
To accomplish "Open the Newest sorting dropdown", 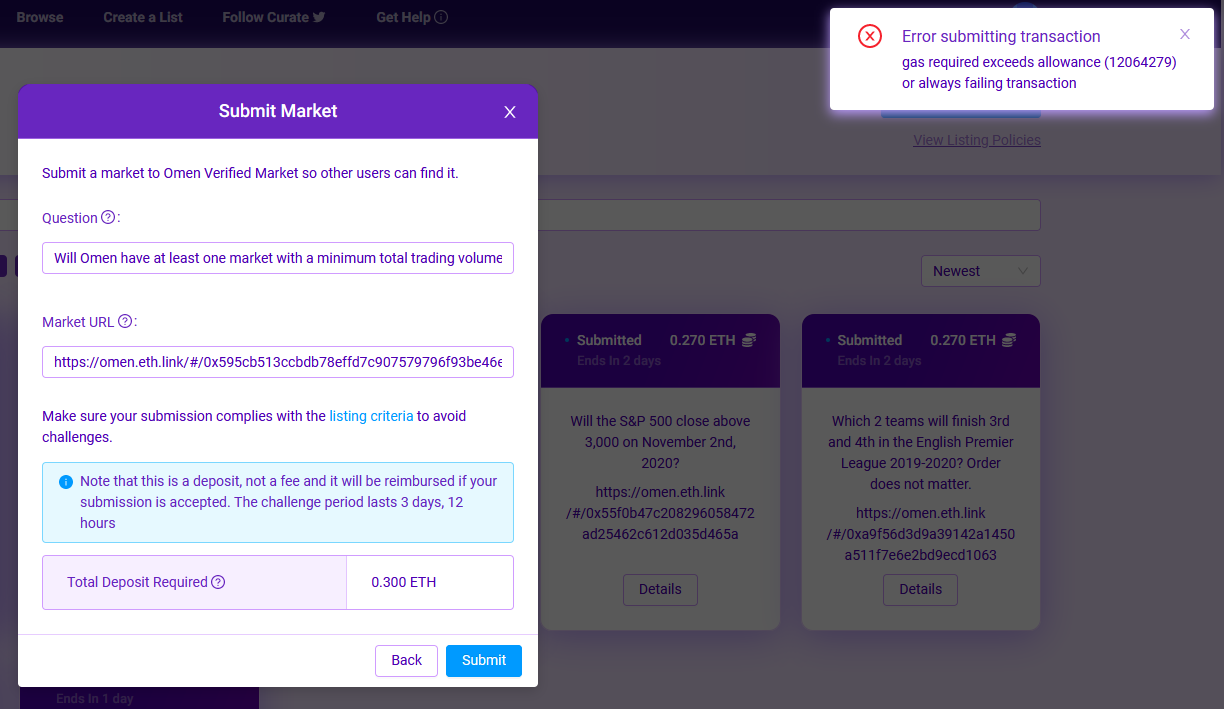I will 980,270.
